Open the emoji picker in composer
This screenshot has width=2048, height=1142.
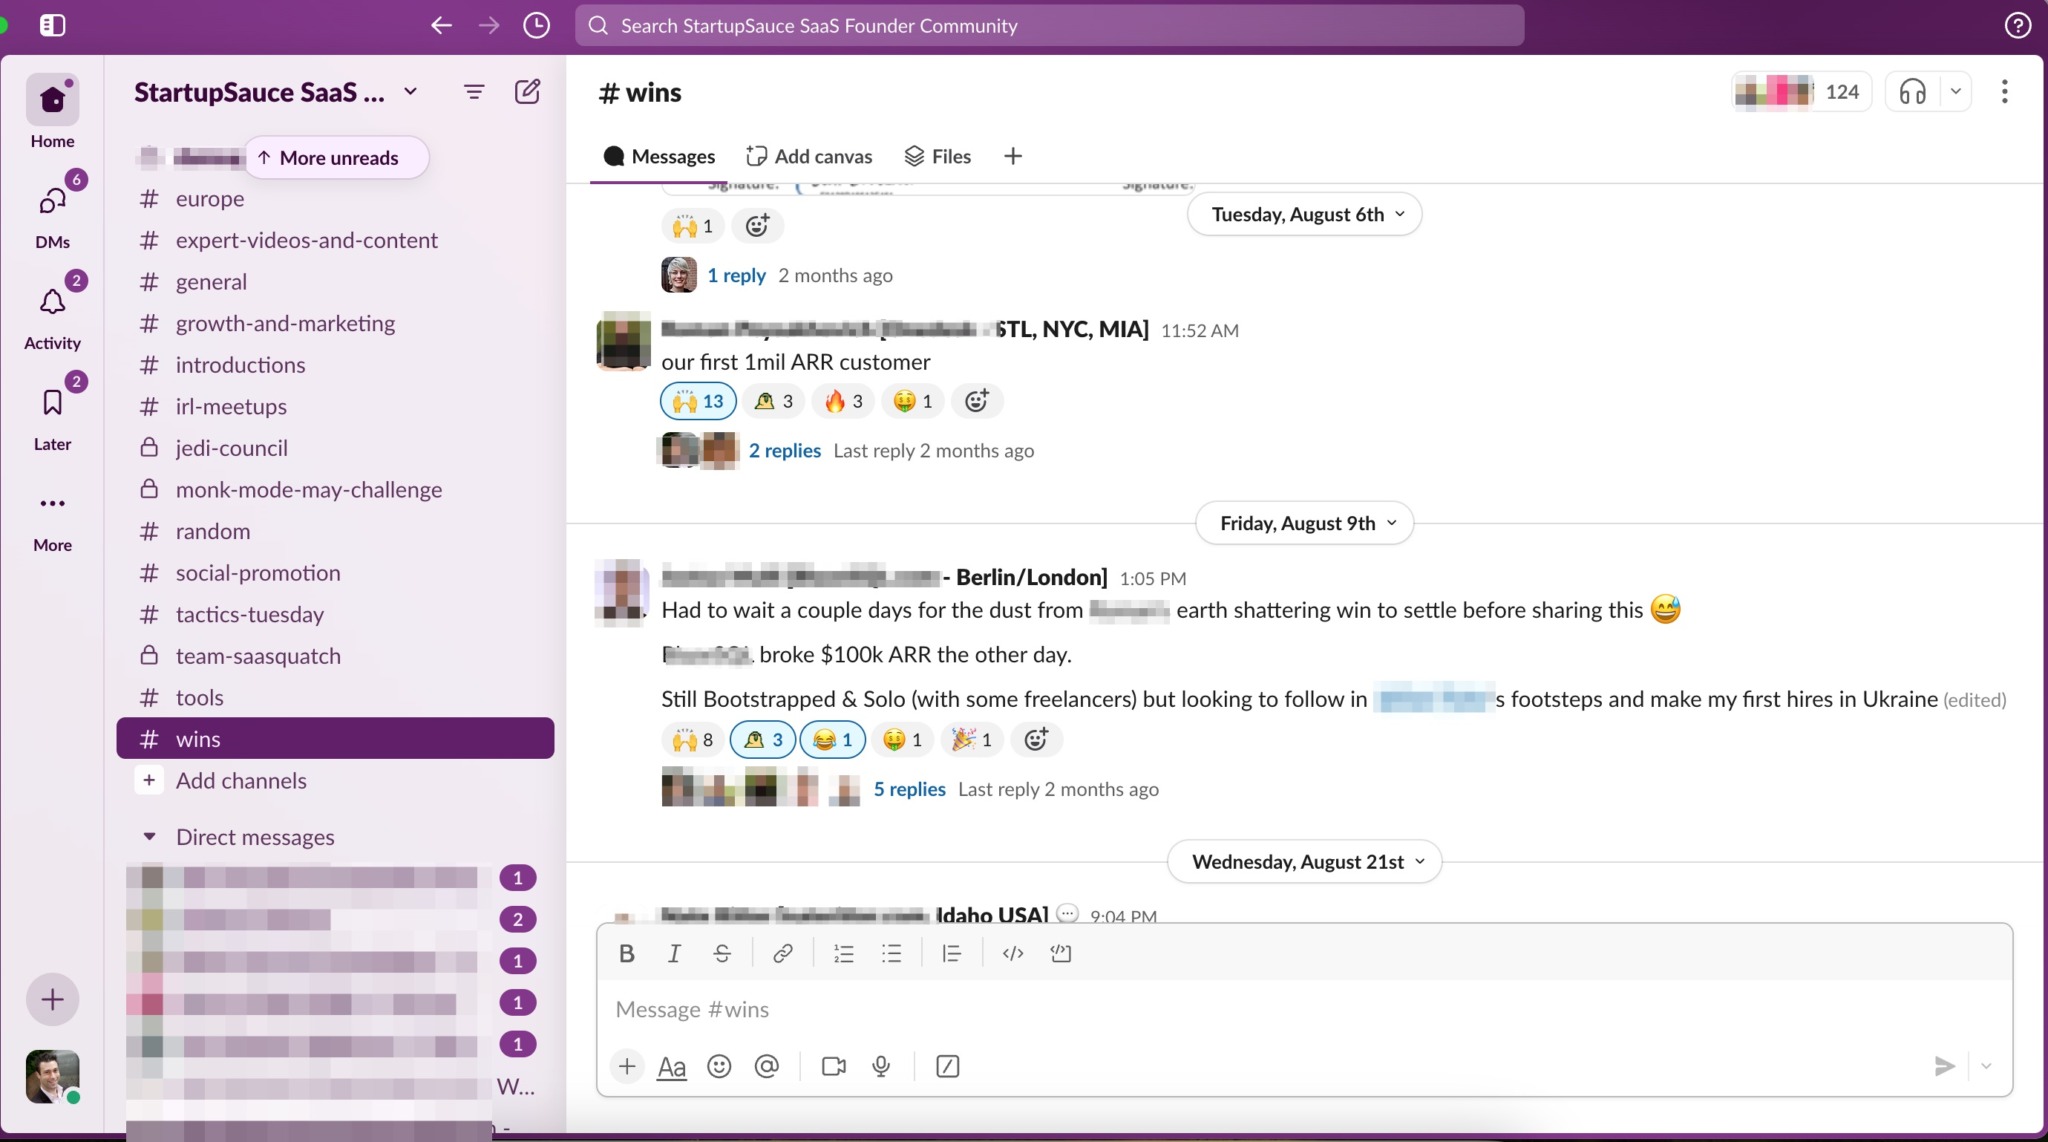[719, 1066]
